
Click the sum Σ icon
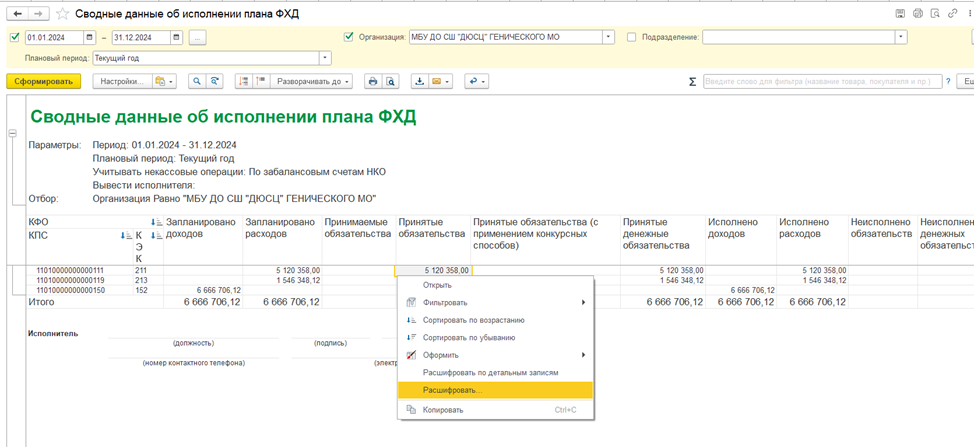692,81
